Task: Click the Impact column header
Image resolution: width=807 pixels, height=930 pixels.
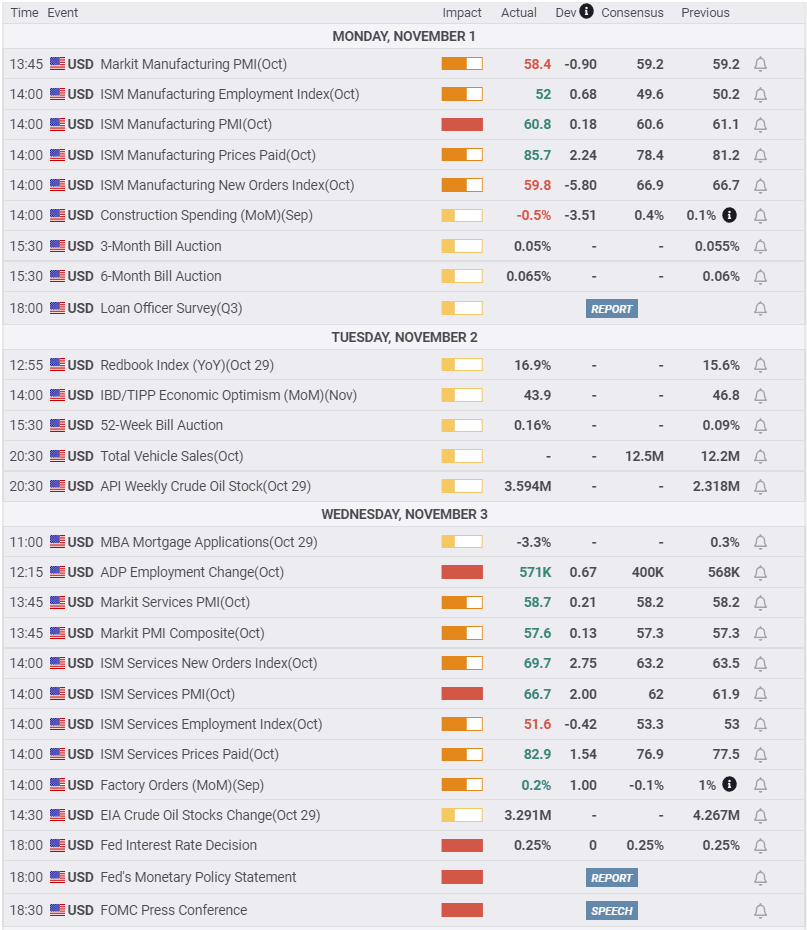Action: coord(461,12)
